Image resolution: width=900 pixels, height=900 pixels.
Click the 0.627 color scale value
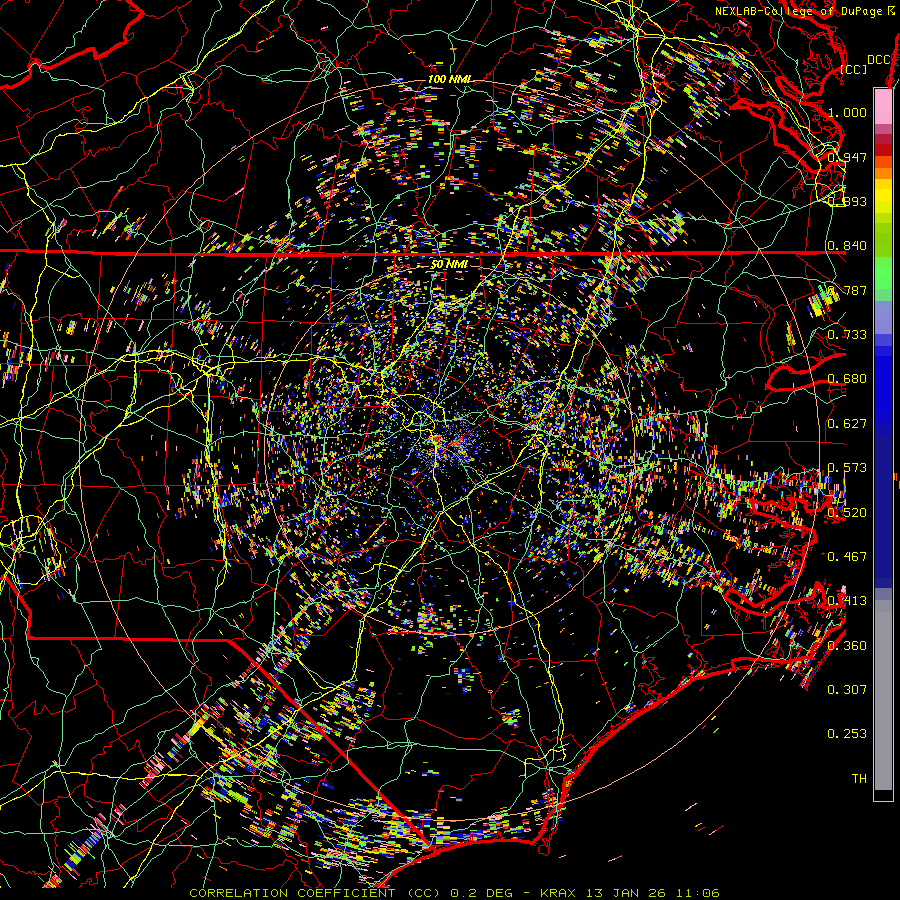click(847, 423)
